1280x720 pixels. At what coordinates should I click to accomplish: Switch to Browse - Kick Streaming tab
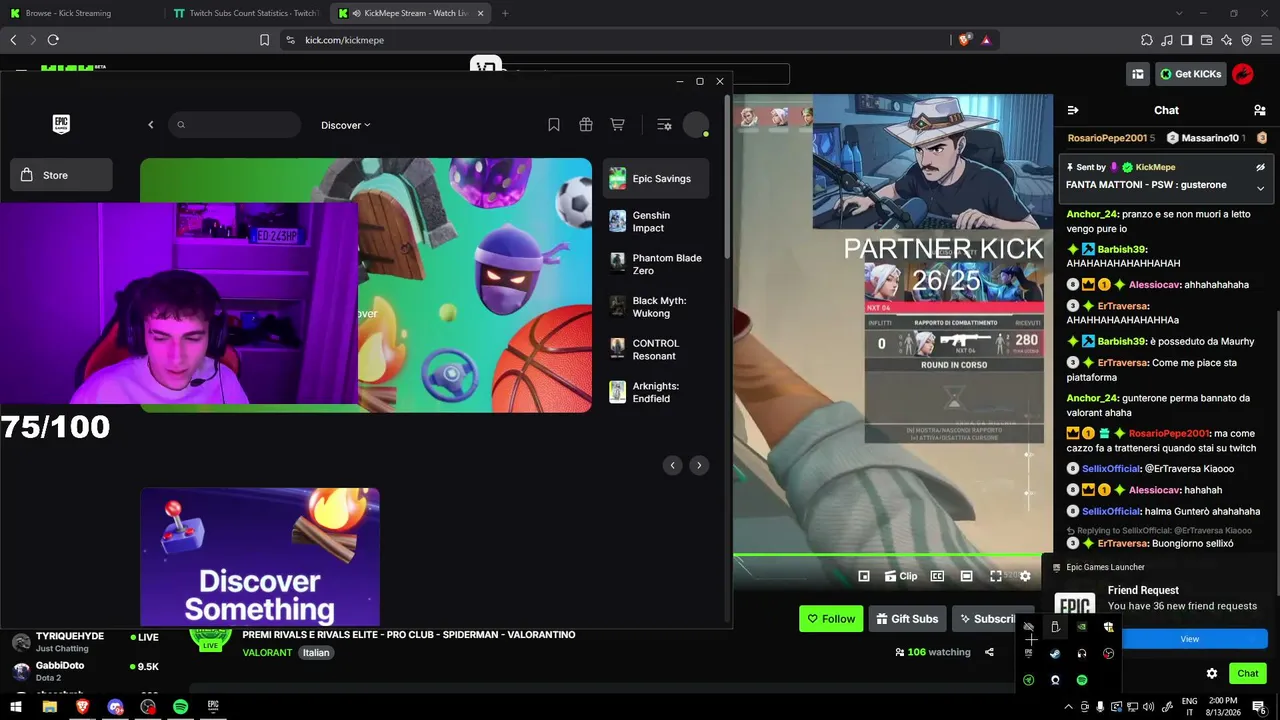[x=81, y=13]
